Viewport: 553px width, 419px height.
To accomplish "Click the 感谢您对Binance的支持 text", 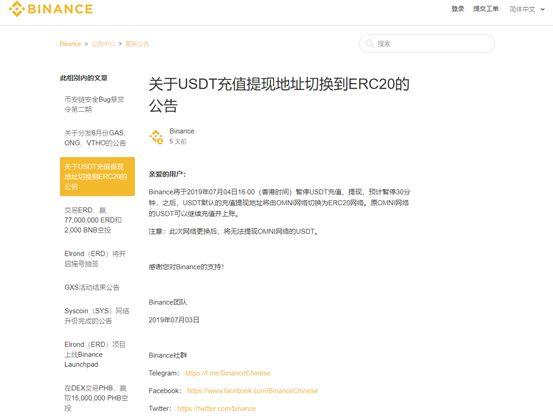I will [x=186, y=267].
